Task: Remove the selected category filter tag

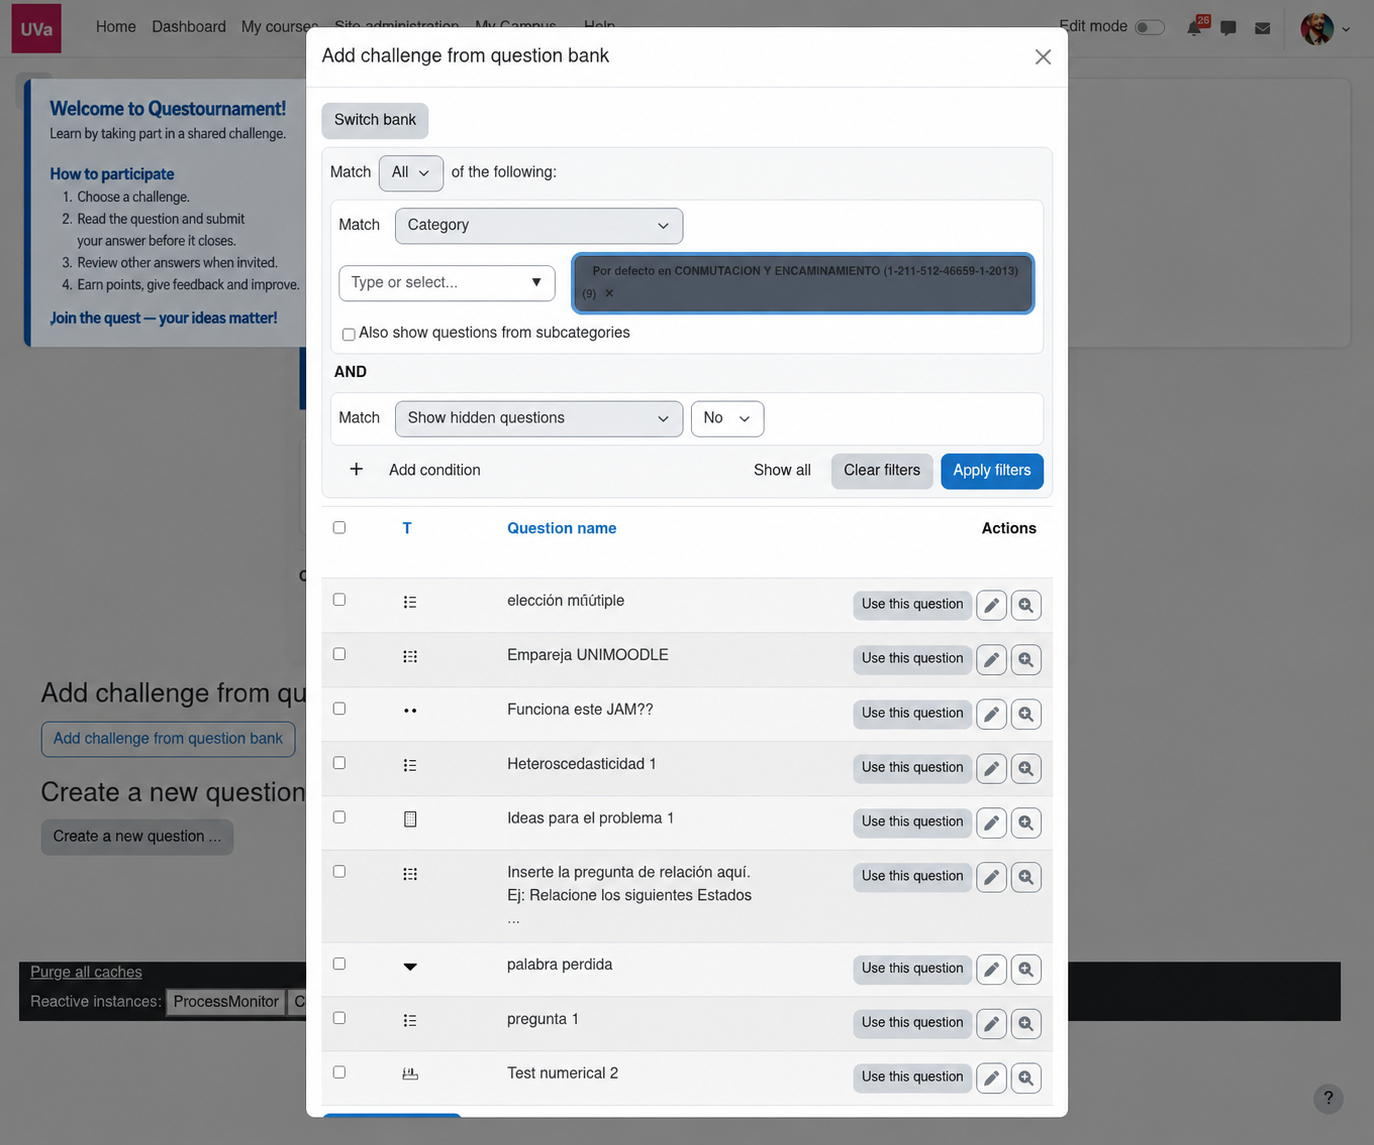Action: (609, 293)
